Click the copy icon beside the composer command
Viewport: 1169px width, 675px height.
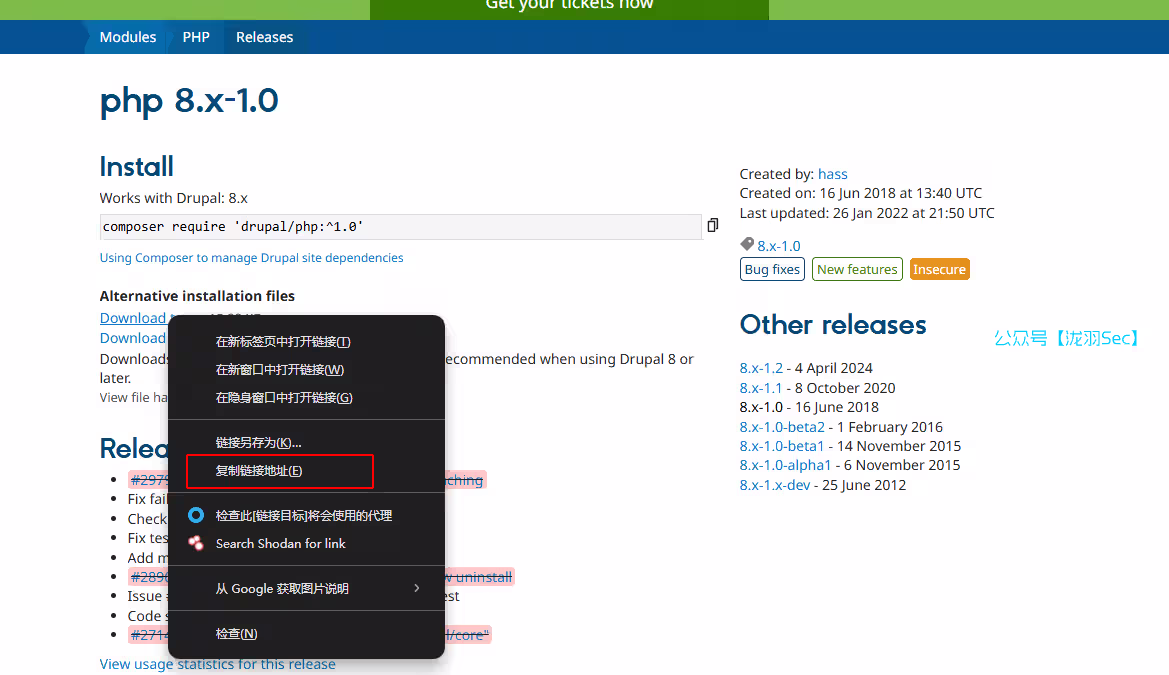click(x=713, y=226)
